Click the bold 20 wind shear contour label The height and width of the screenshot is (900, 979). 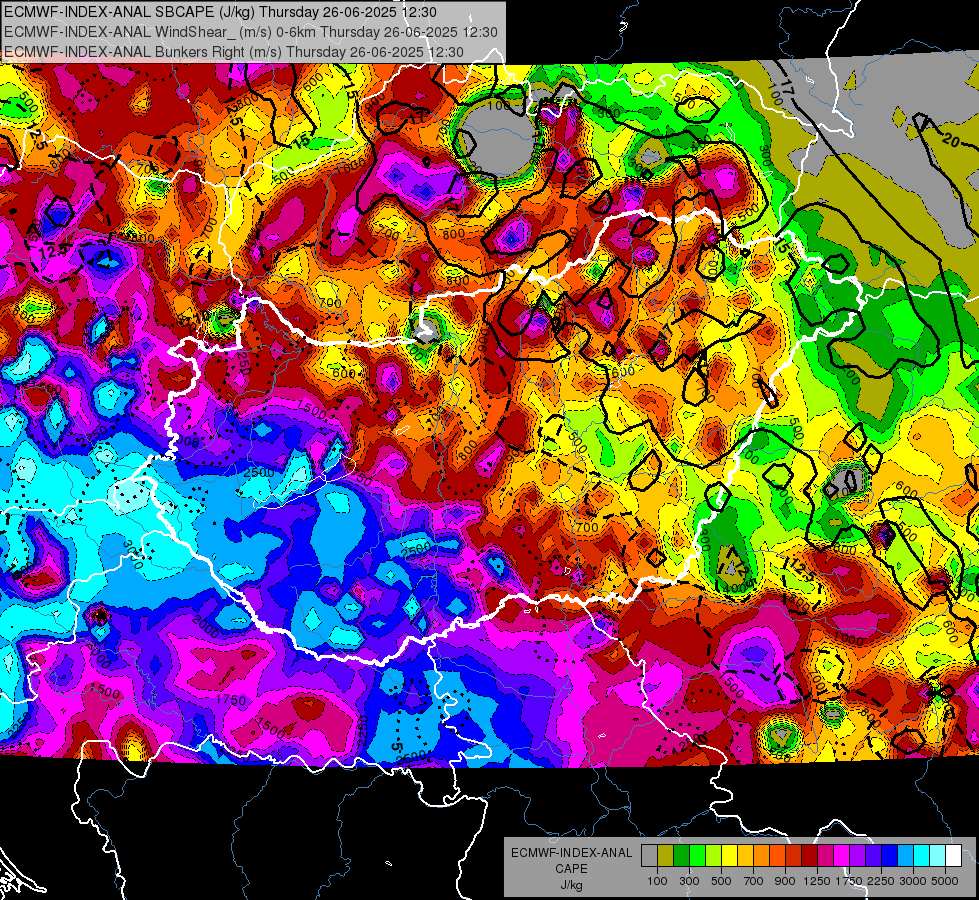pyautogui.click(x=950, y=141)
